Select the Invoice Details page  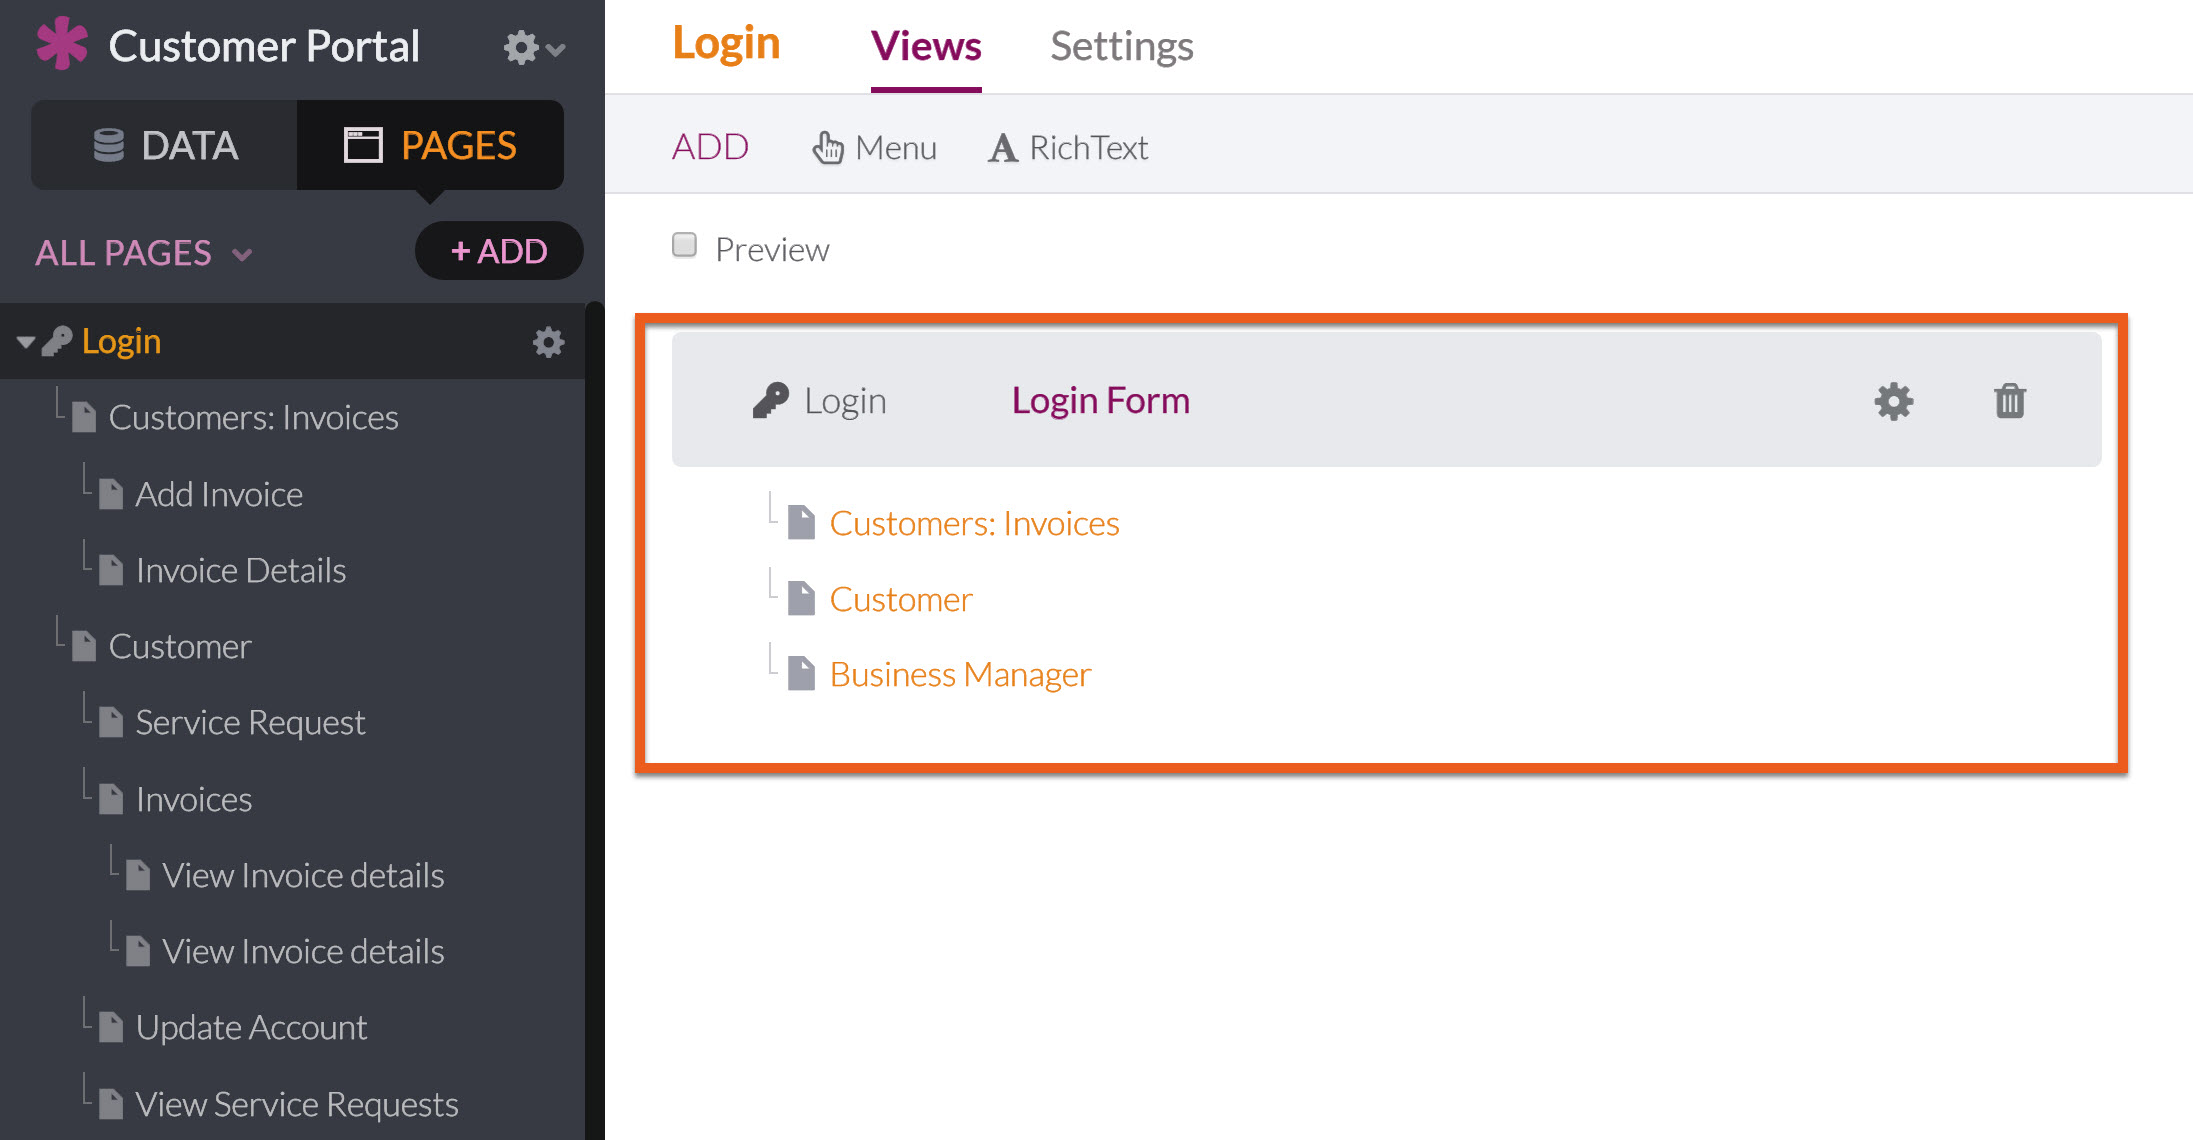click(241, 570)
